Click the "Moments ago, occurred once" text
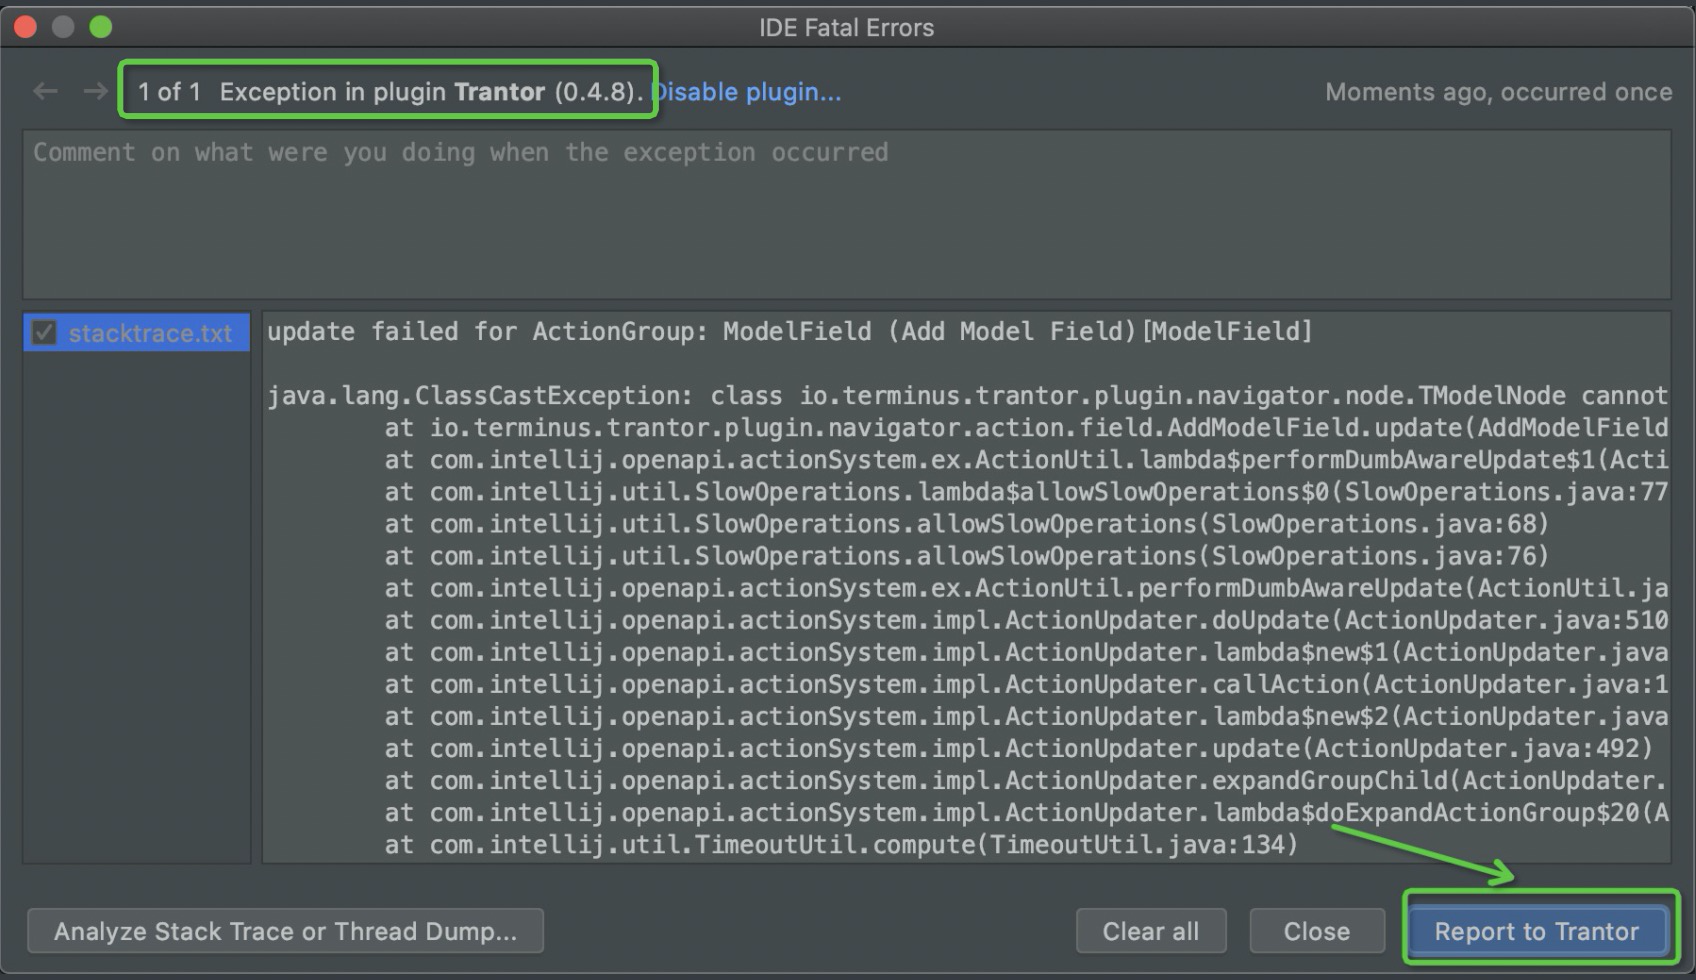This screenshot has width=1696, height=980. click(x=1498, y=92)
